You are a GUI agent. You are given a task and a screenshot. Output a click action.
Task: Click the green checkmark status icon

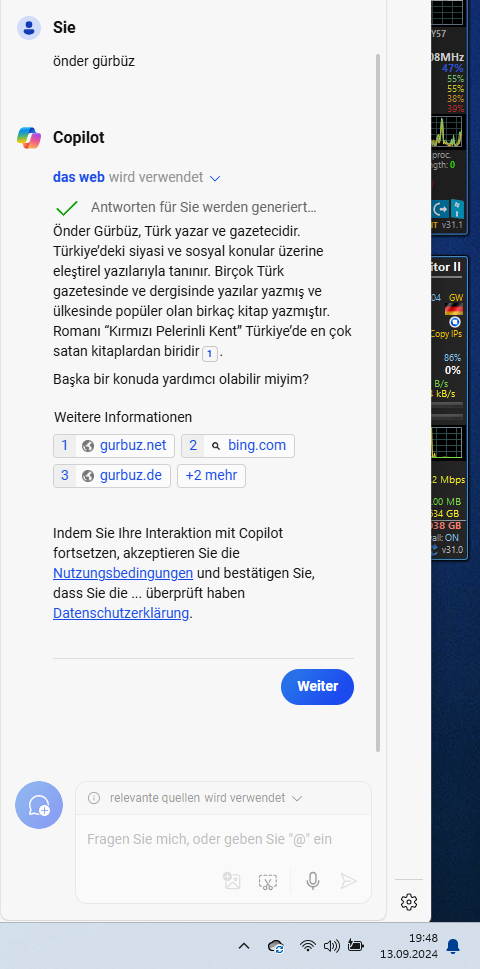tap(67, 208)
